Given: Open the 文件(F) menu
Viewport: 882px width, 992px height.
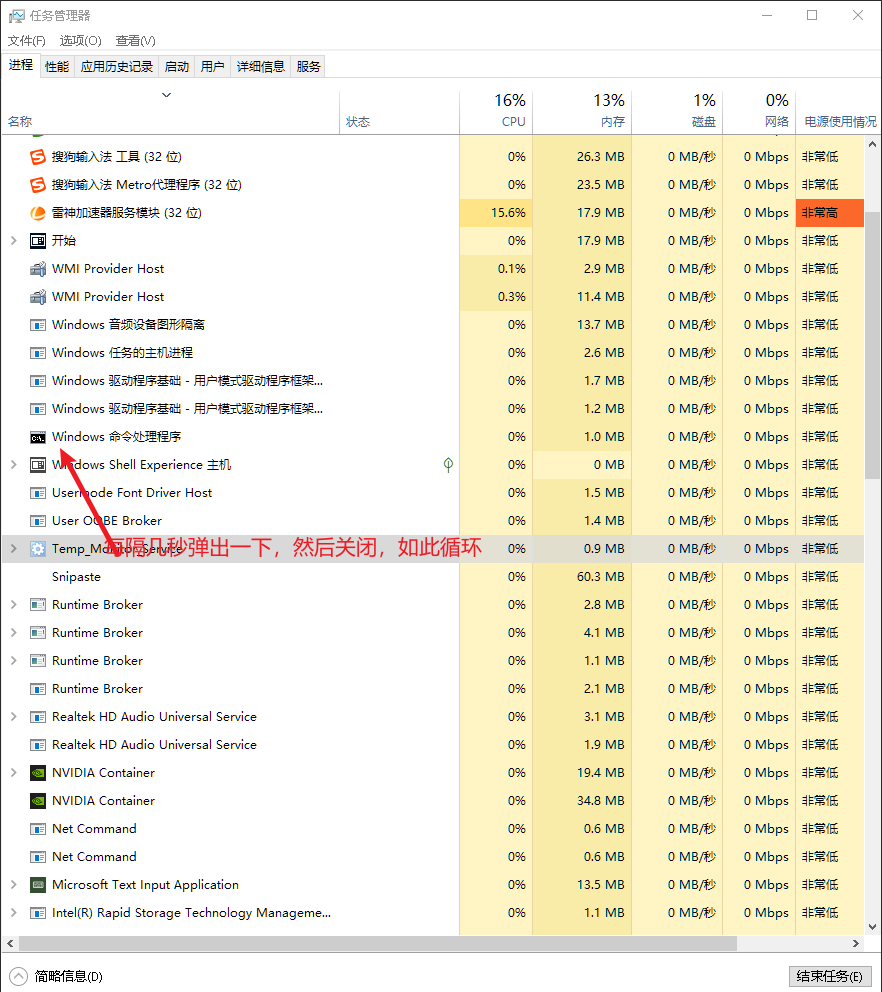Looking at the screenshot, I should (x=27, y=41).
